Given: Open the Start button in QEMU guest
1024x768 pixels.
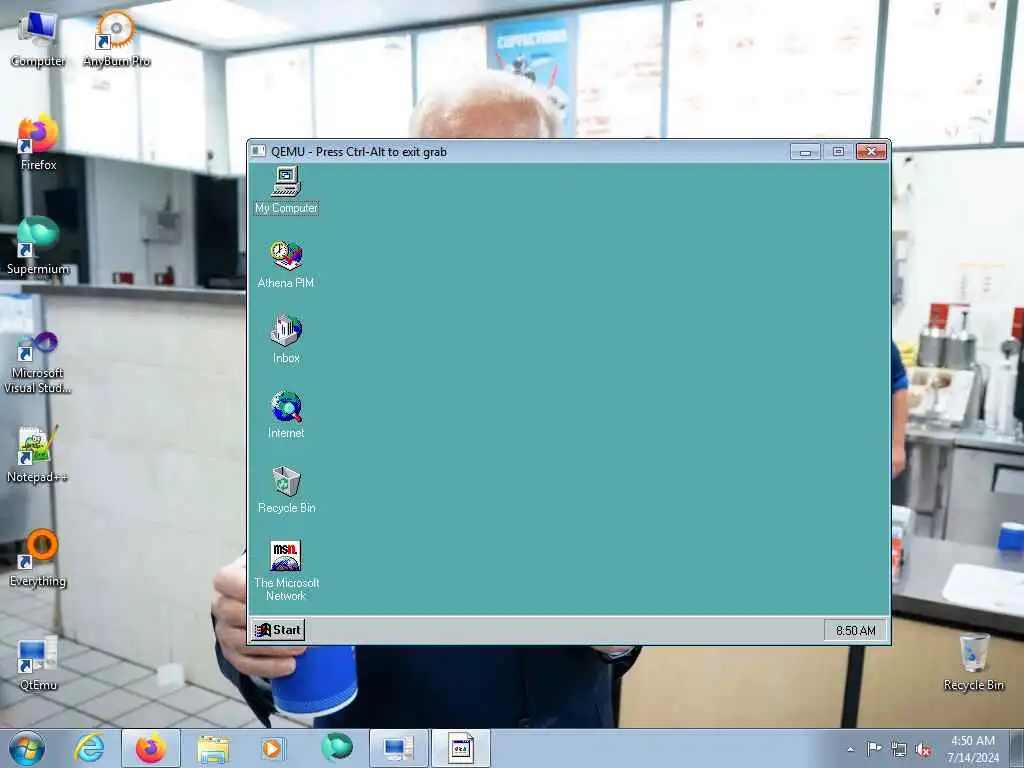Looking at the screenshot, I should pyautogui.click(x=278, y=630).
